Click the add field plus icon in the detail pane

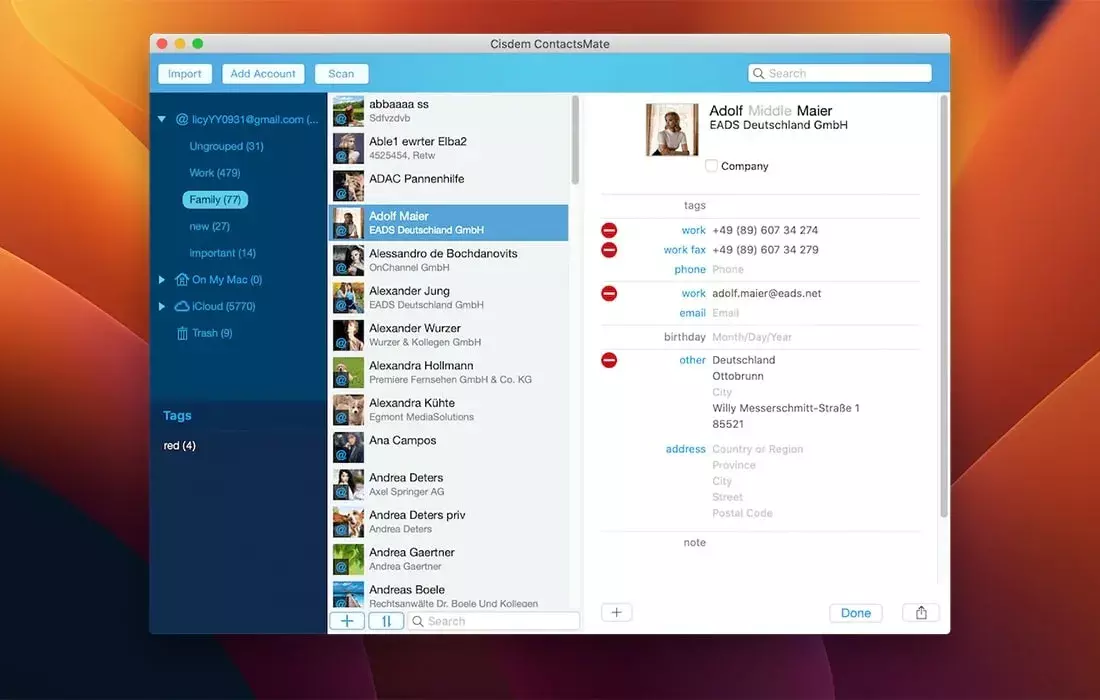coord(616,613)
